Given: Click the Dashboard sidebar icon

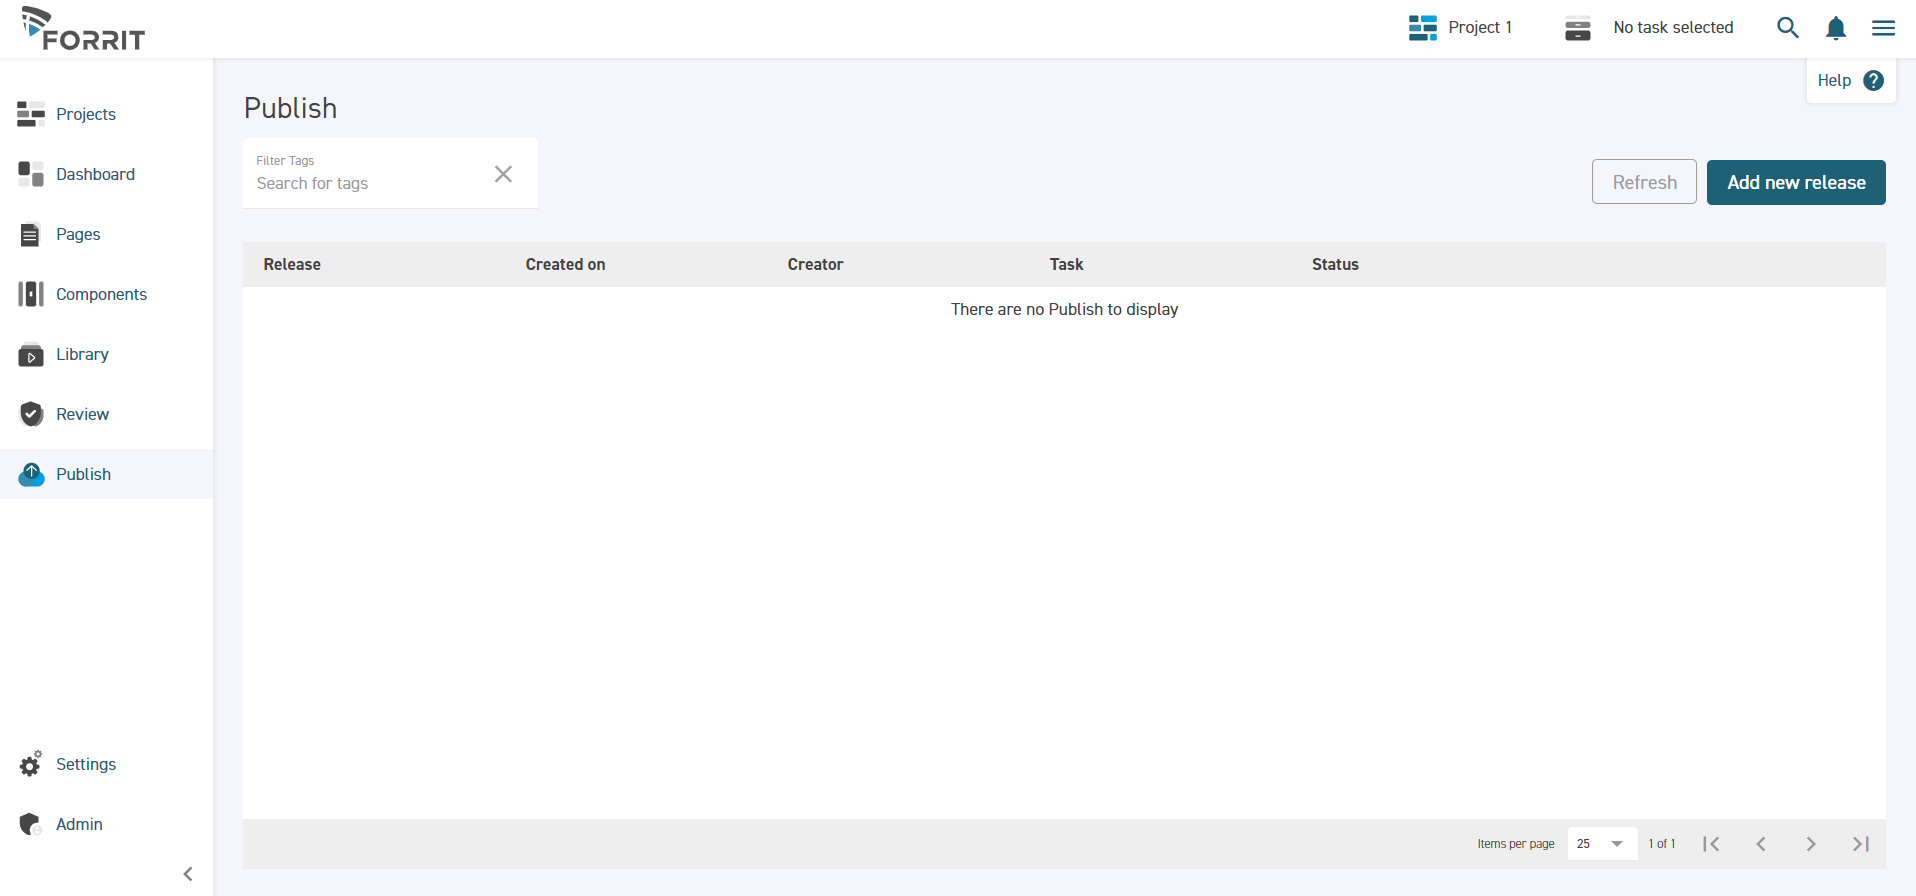Looking at the screenshot, I should pyautogui.click(x=31, y=174).
